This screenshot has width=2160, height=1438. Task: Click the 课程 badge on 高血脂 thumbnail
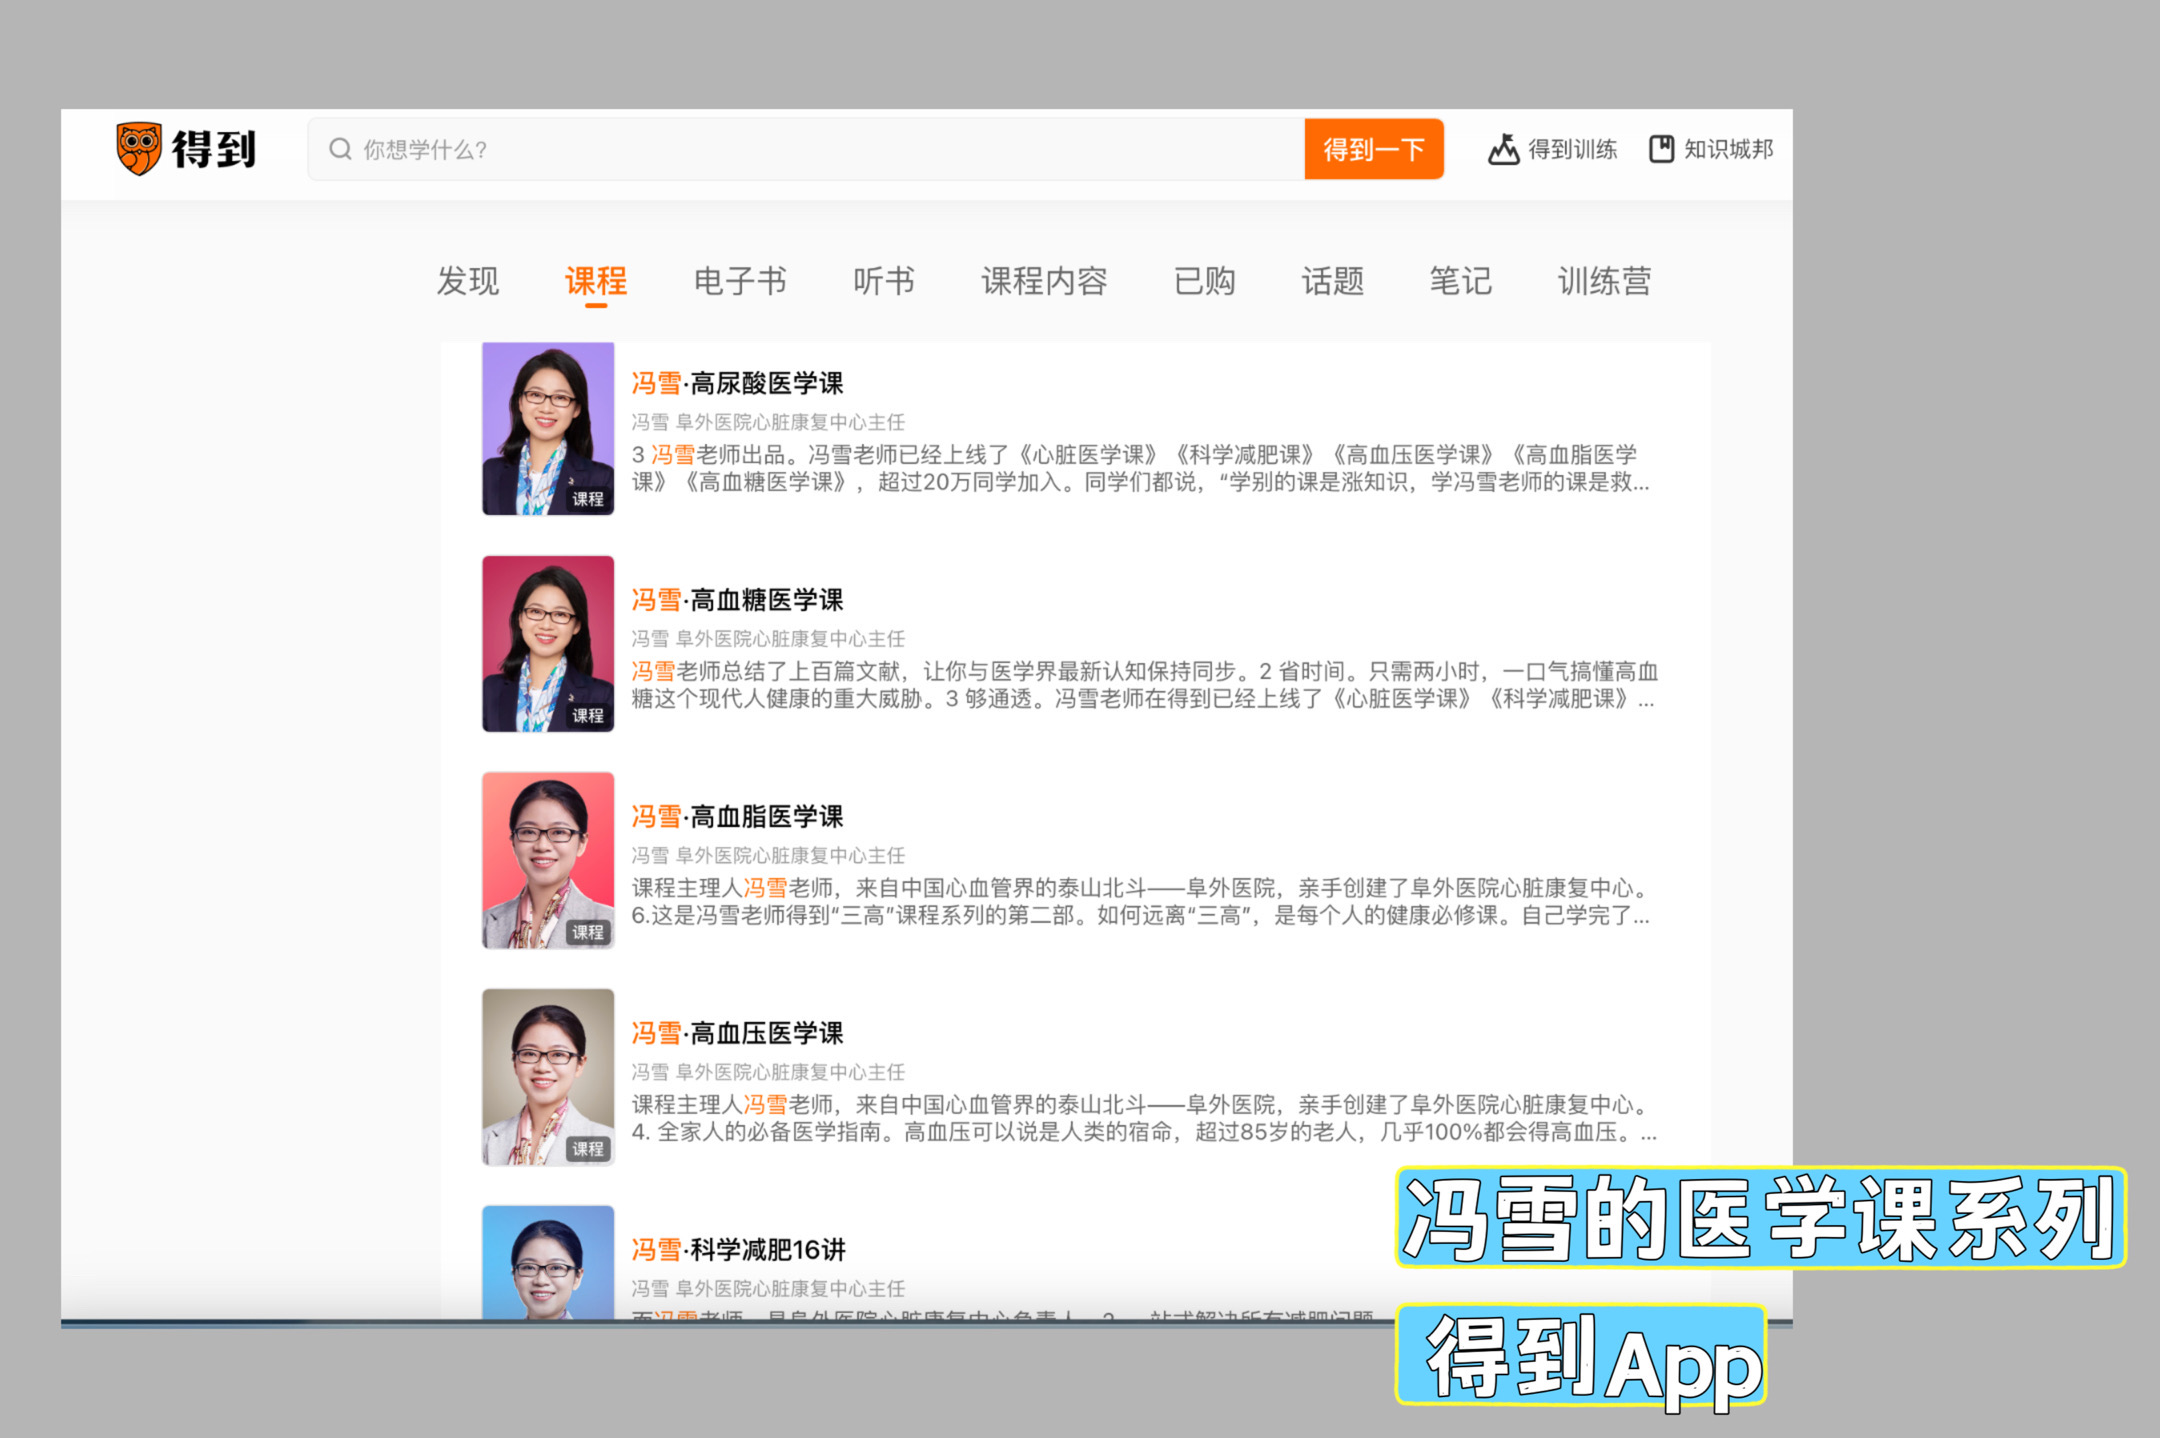(x=588, y=932)
